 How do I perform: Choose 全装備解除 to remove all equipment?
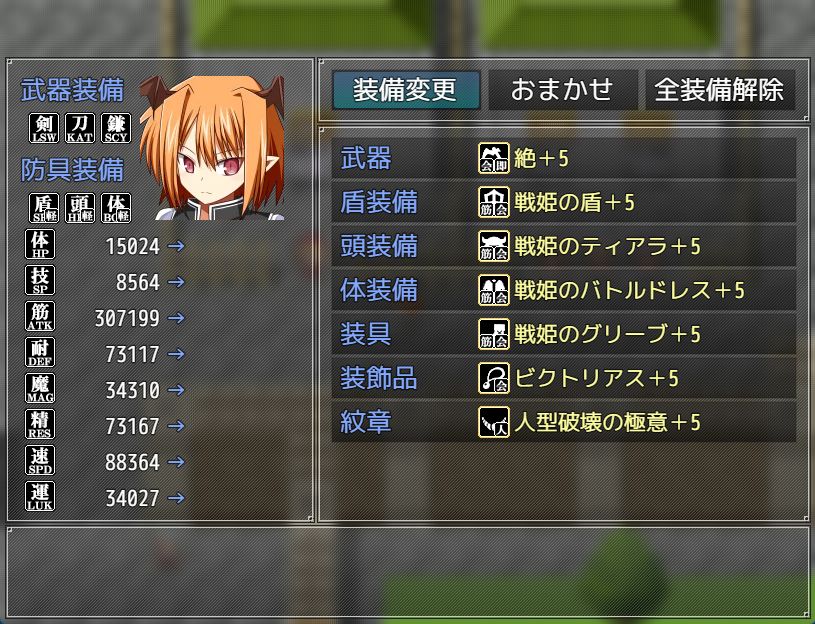[x=720, y=90]
